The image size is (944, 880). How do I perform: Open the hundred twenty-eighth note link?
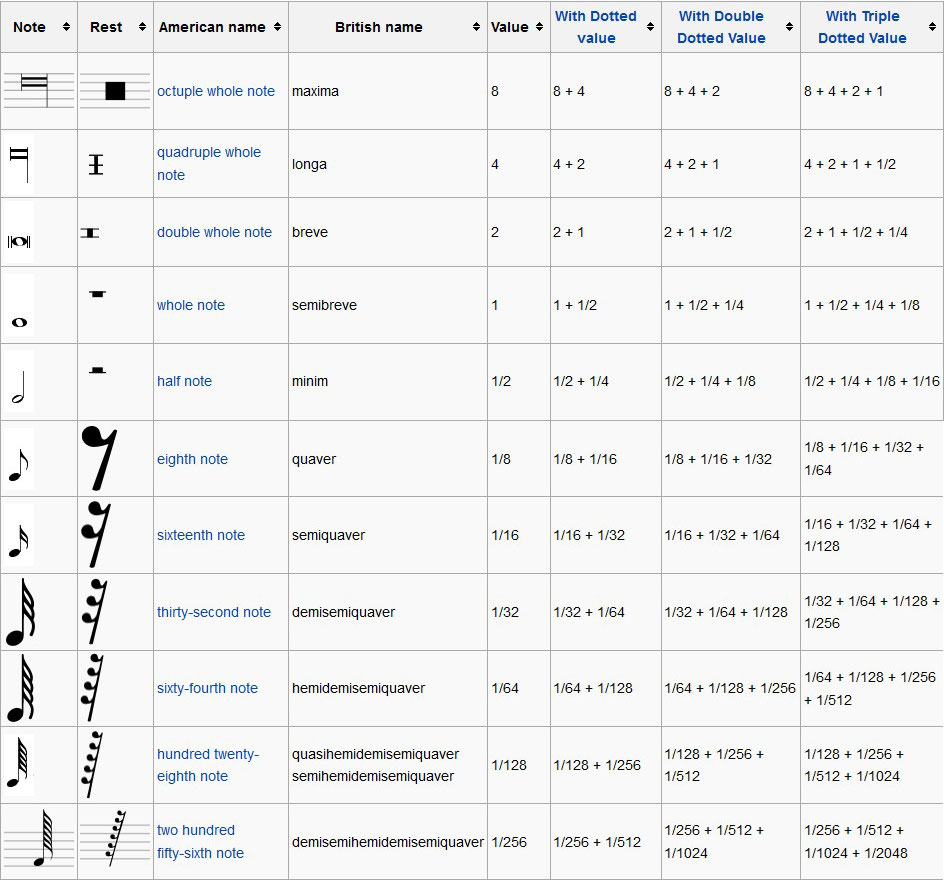pyautogui.click(x=207, y=765)
